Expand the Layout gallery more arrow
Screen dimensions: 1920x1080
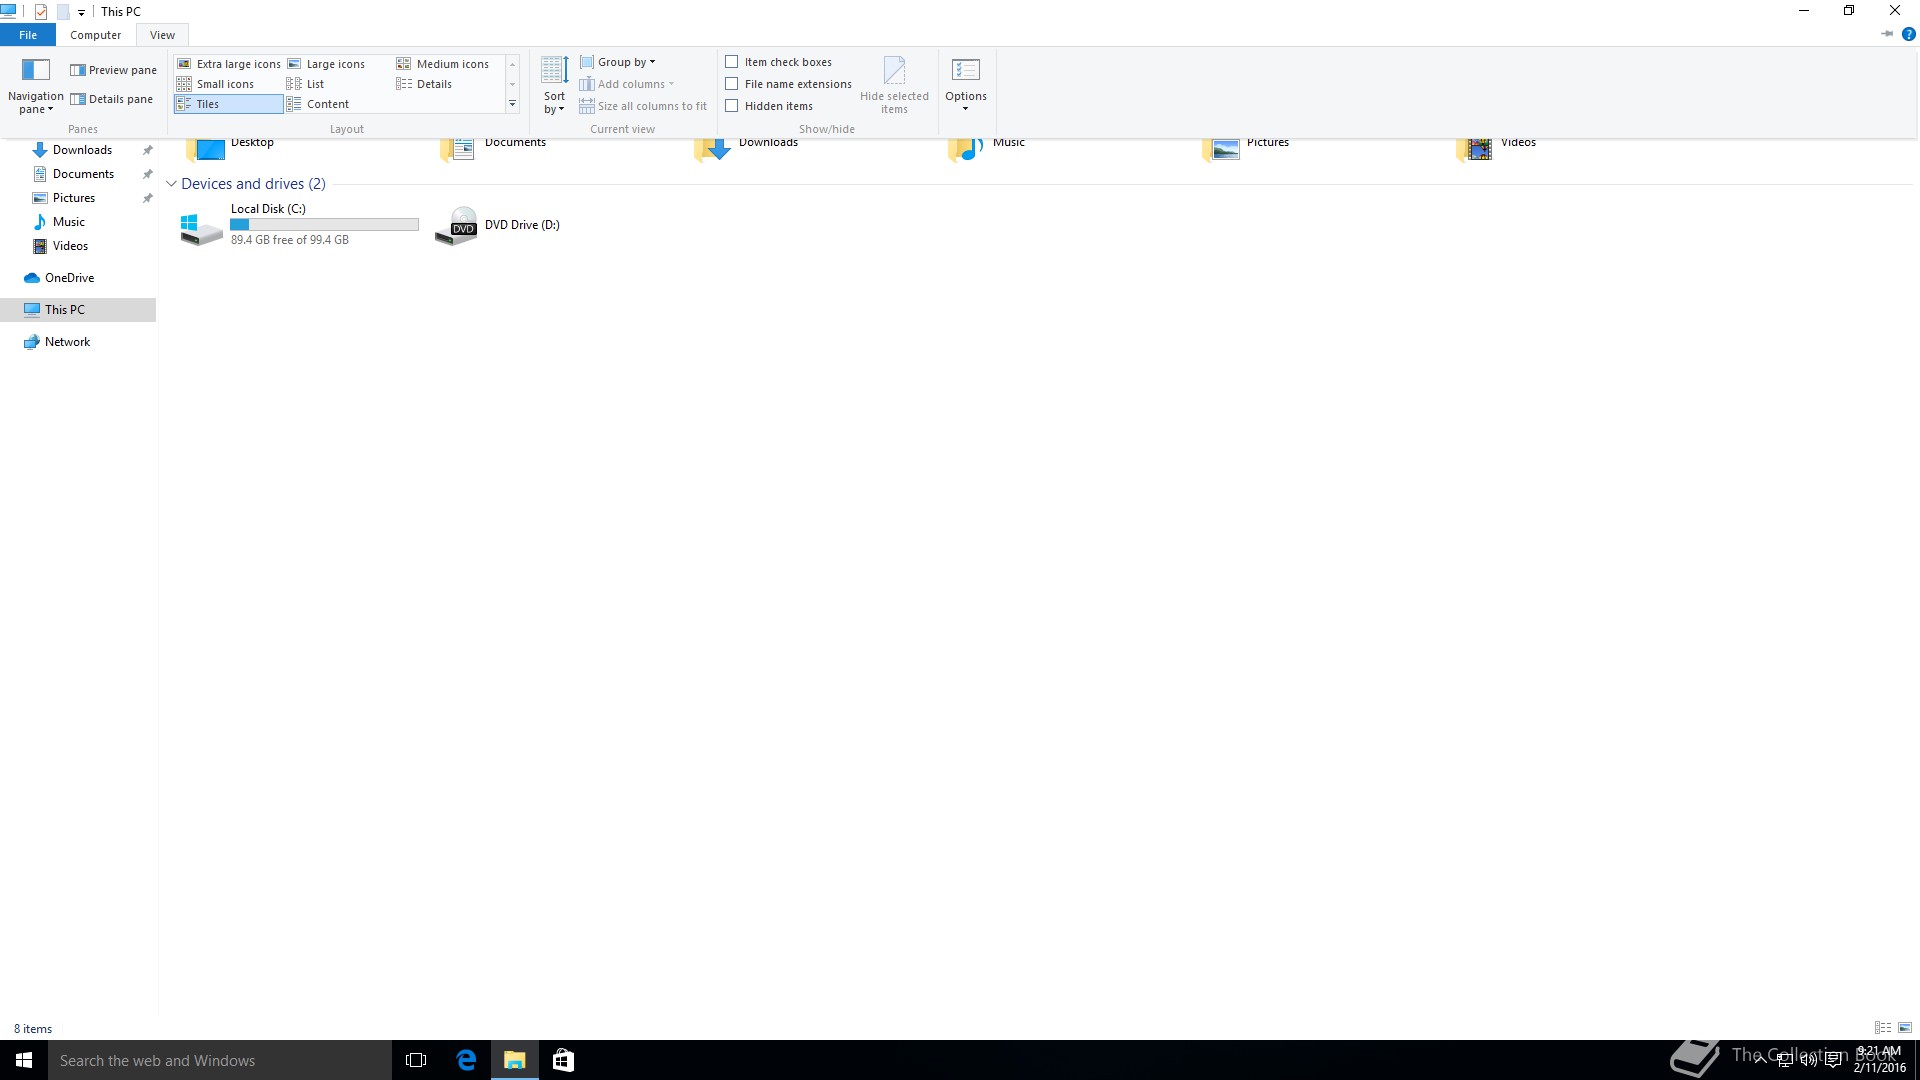coord(512,104)
